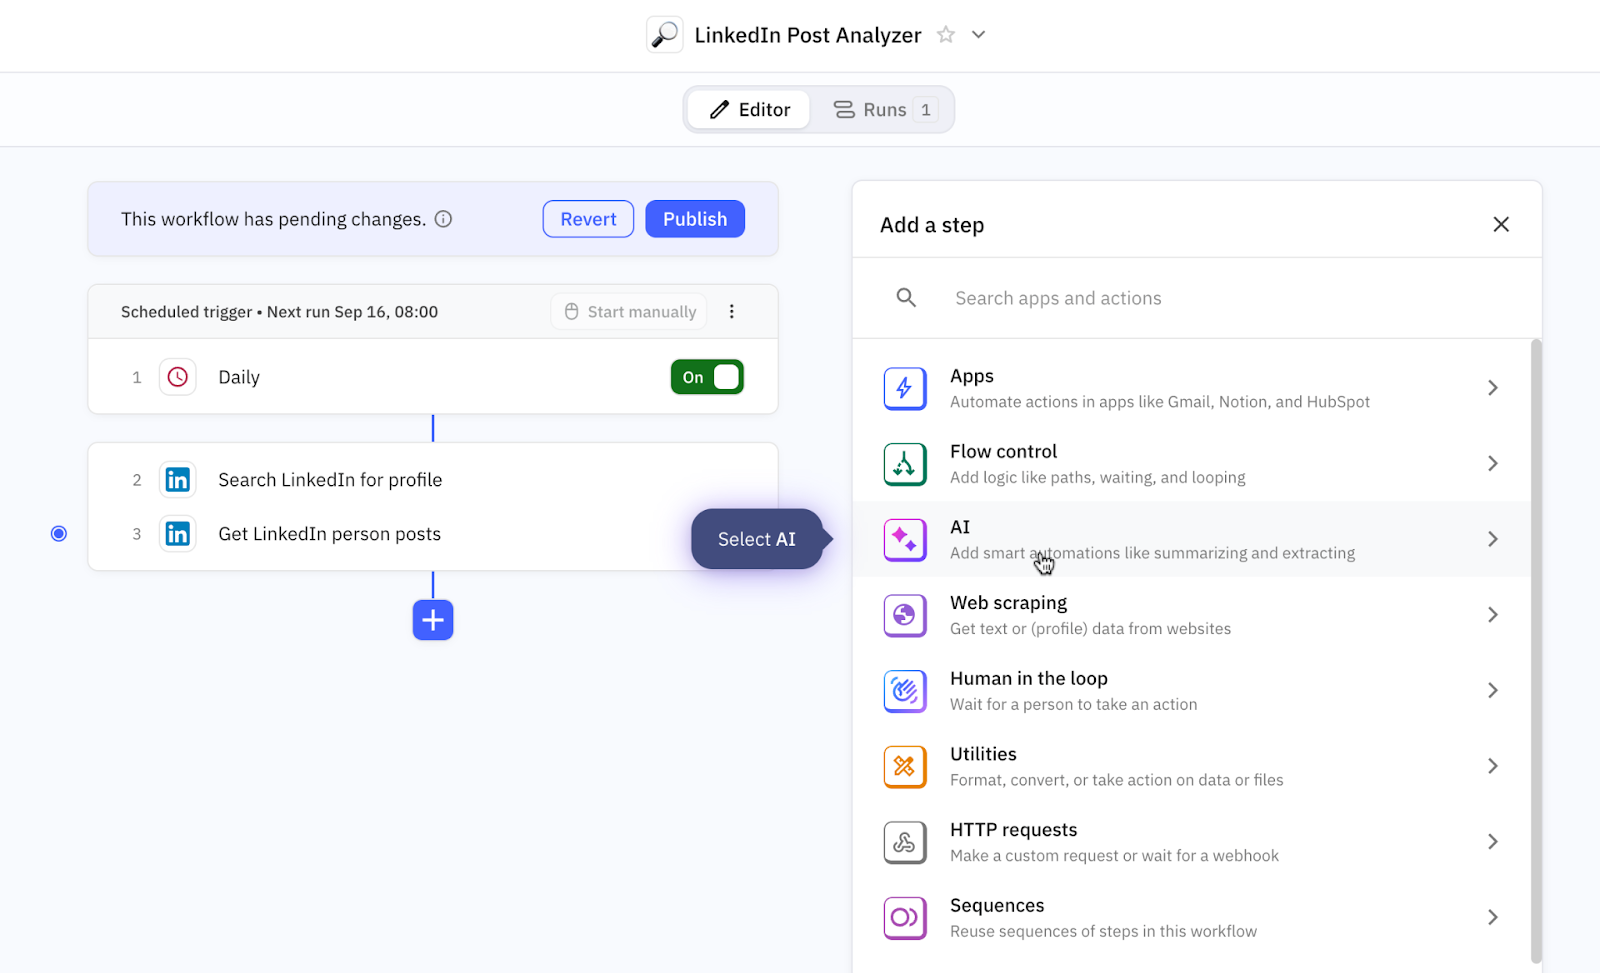
Task: Click the Add a step panel scrollbar
Action: 1536,650
